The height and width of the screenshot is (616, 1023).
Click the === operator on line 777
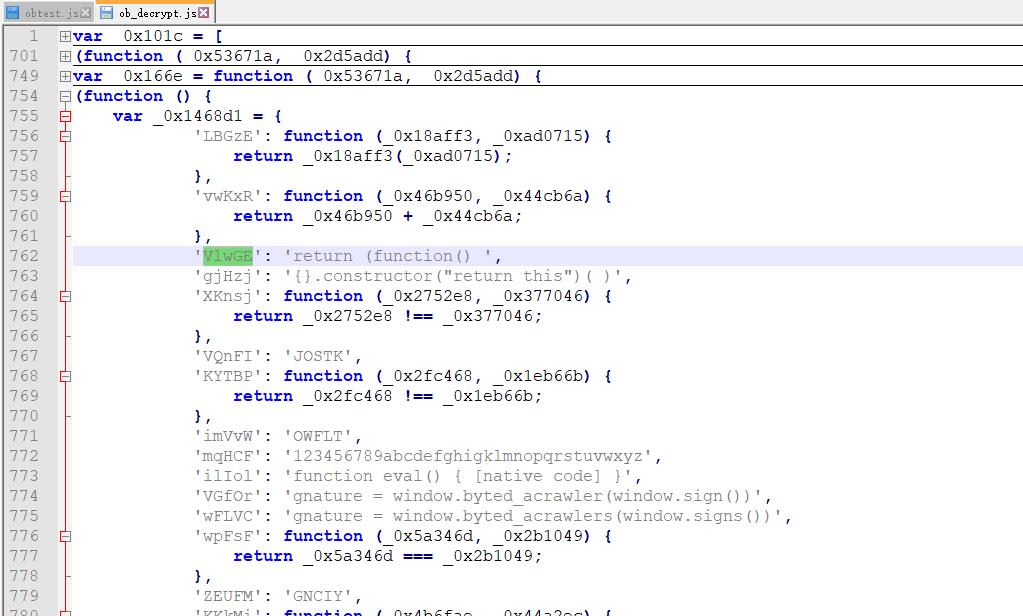tap(418, 556)
